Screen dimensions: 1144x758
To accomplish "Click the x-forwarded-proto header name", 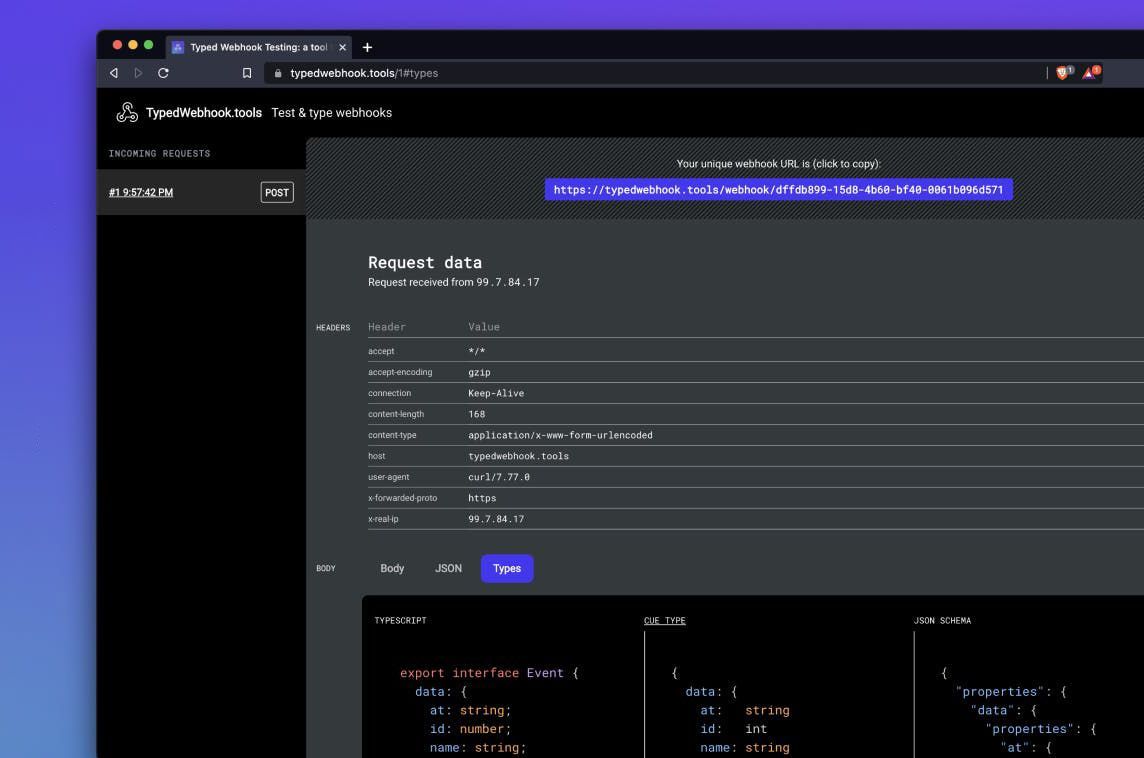I will [x=403, y=498].
